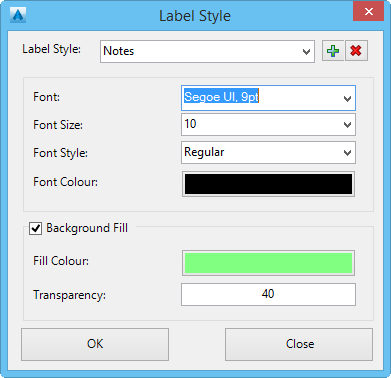Image resolution: width=391 pixels, height=378 pixels.
Task: Click the application logo in title bar
Action: [x=18, y=15]
